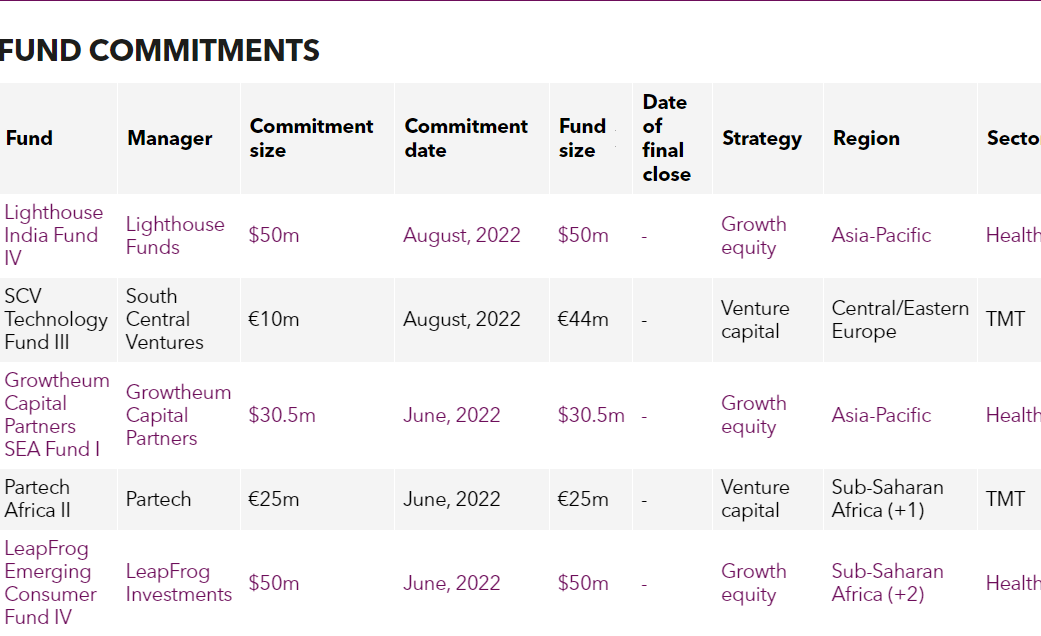The width and height of the screenshot is (1041, 636).
Task: Click the LeapFrog Investments manager link
Action: click(178, 583)
